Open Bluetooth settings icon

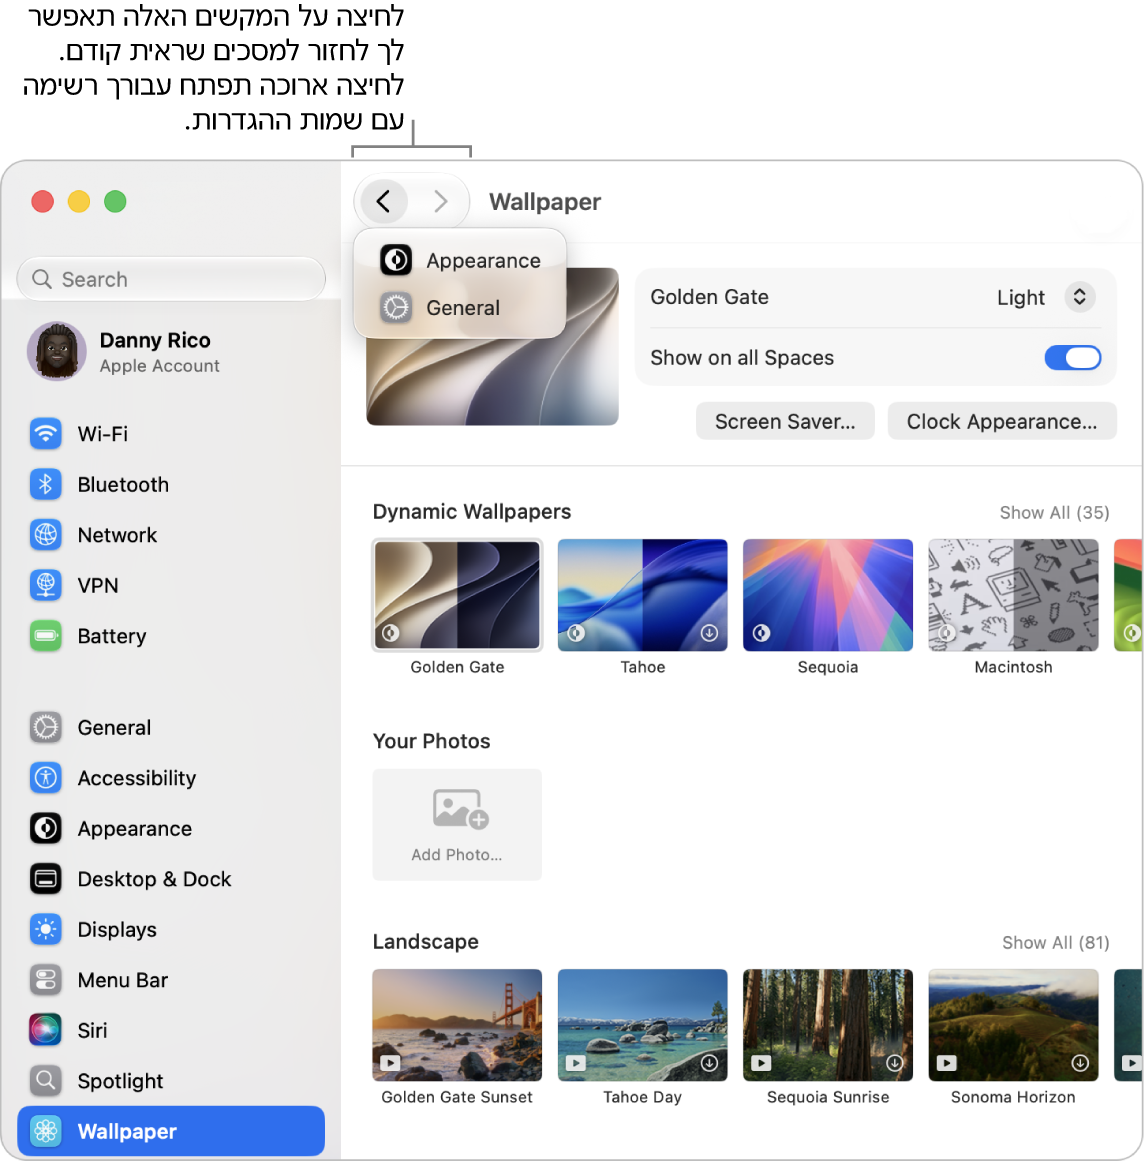[45, 484]
